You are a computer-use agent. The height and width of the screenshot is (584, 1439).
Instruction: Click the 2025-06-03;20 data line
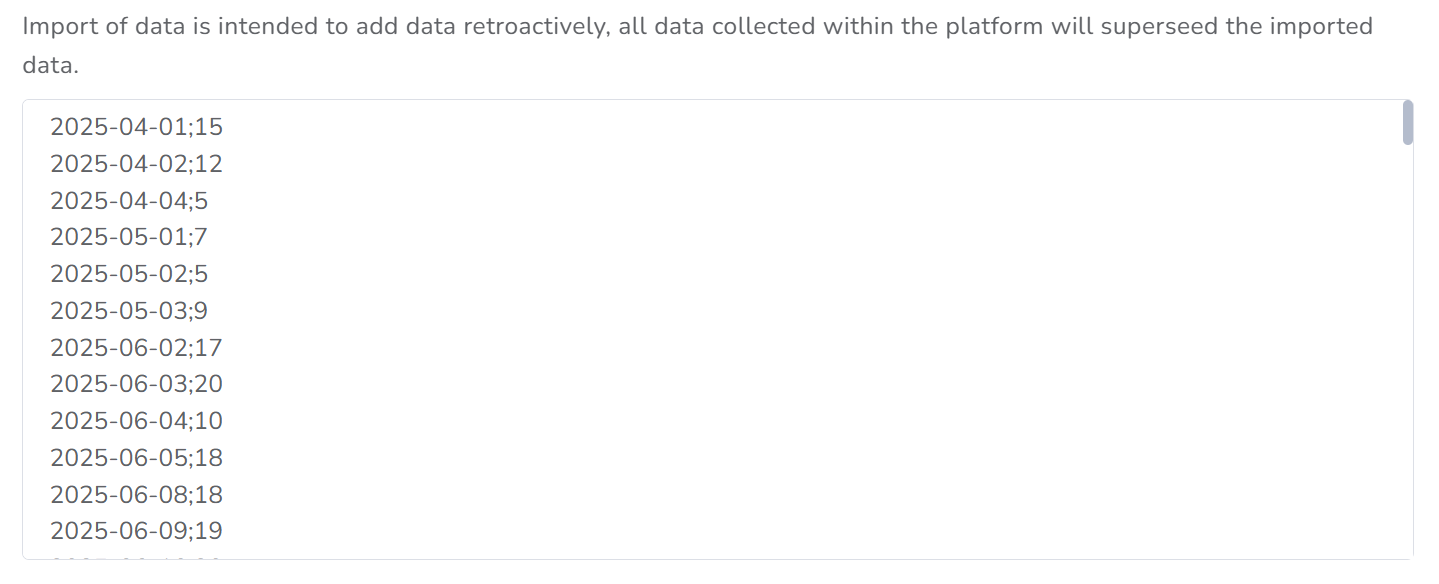tap(136, 384)
